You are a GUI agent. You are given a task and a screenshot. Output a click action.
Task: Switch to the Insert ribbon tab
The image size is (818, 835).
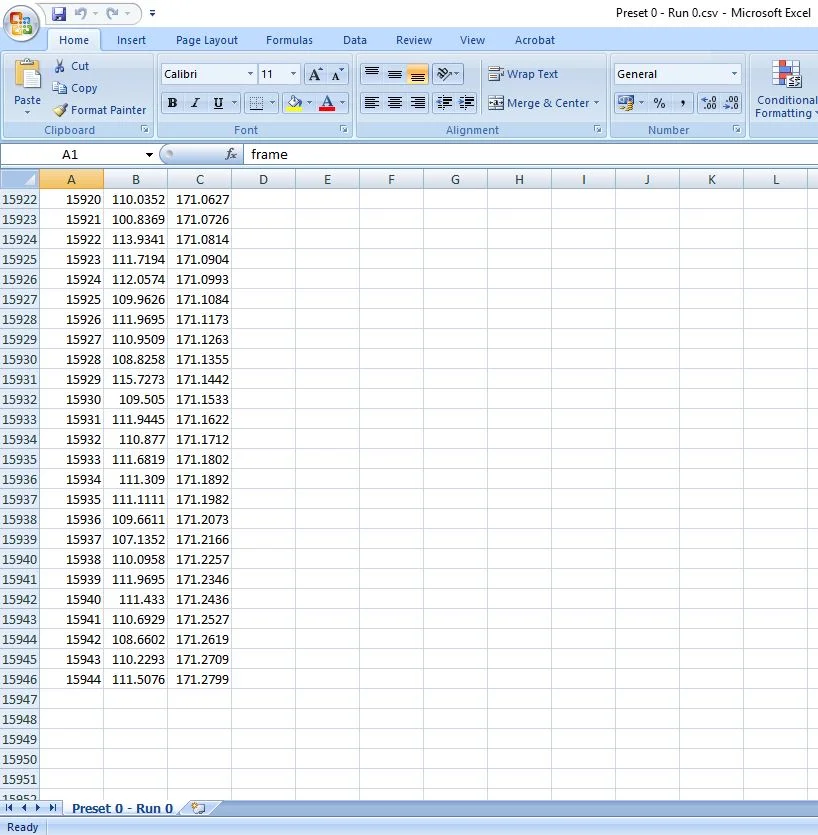pyautogui.click(x=131, y=40)
